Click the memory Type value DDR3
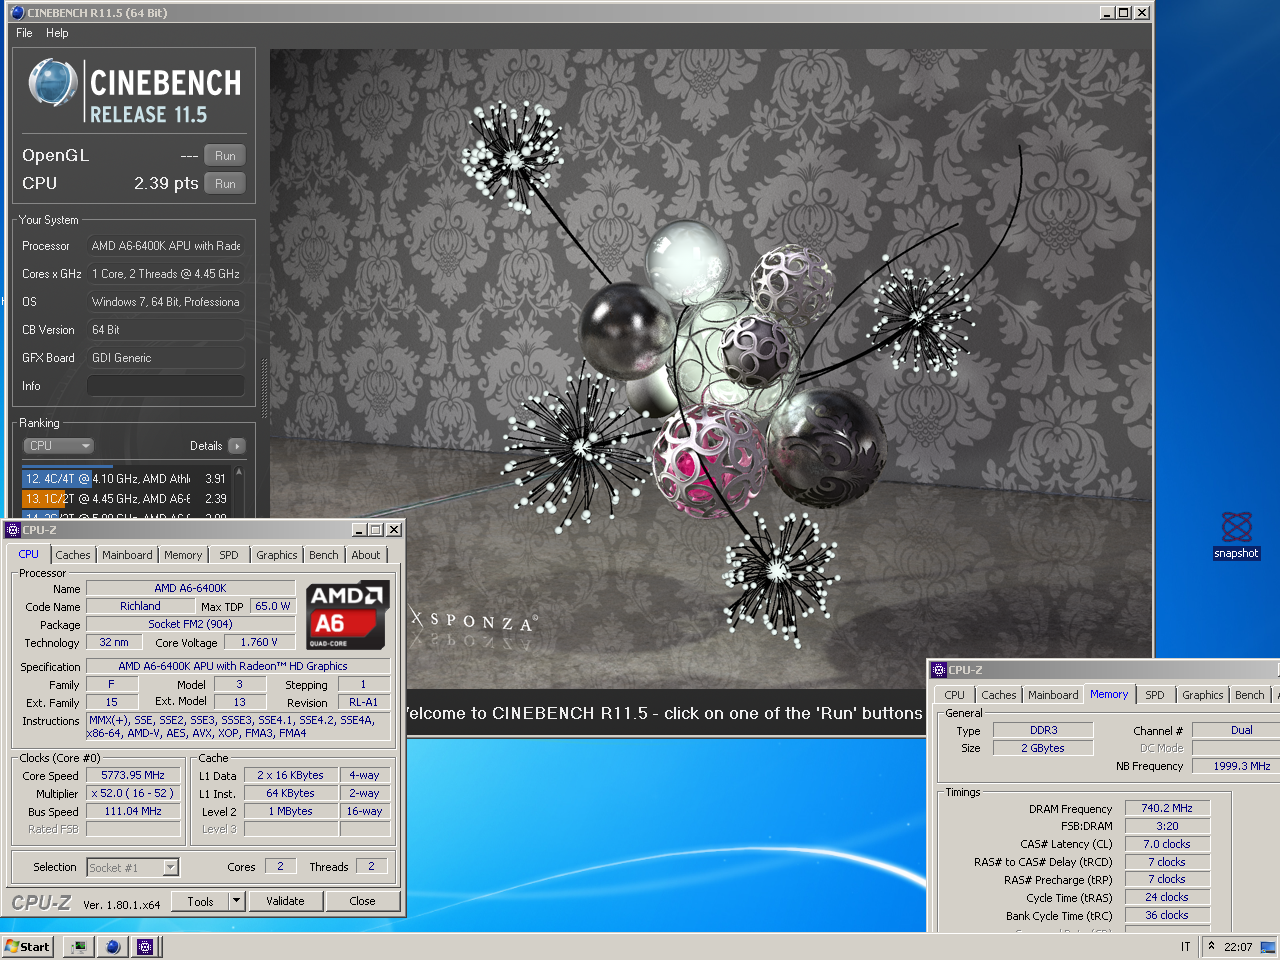The image size is (1280, 960). pyautogui.click(x=1043, y=730)
